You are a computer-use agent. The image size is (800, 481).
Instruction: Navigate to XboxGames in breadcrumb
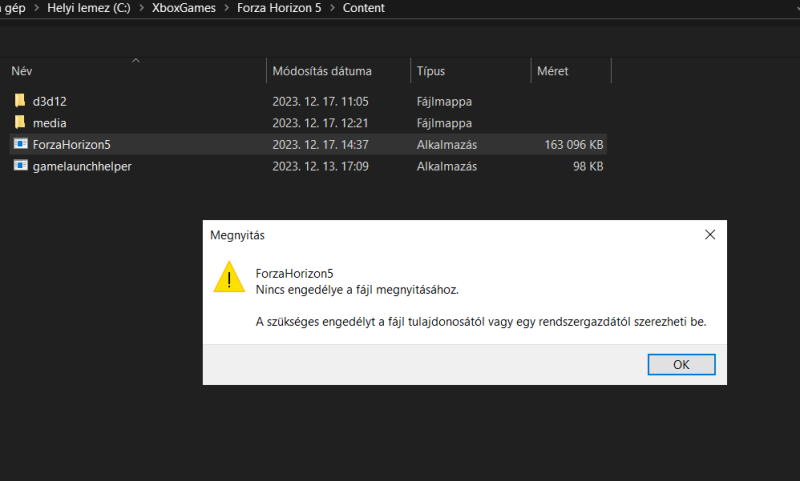coord(184,8)
